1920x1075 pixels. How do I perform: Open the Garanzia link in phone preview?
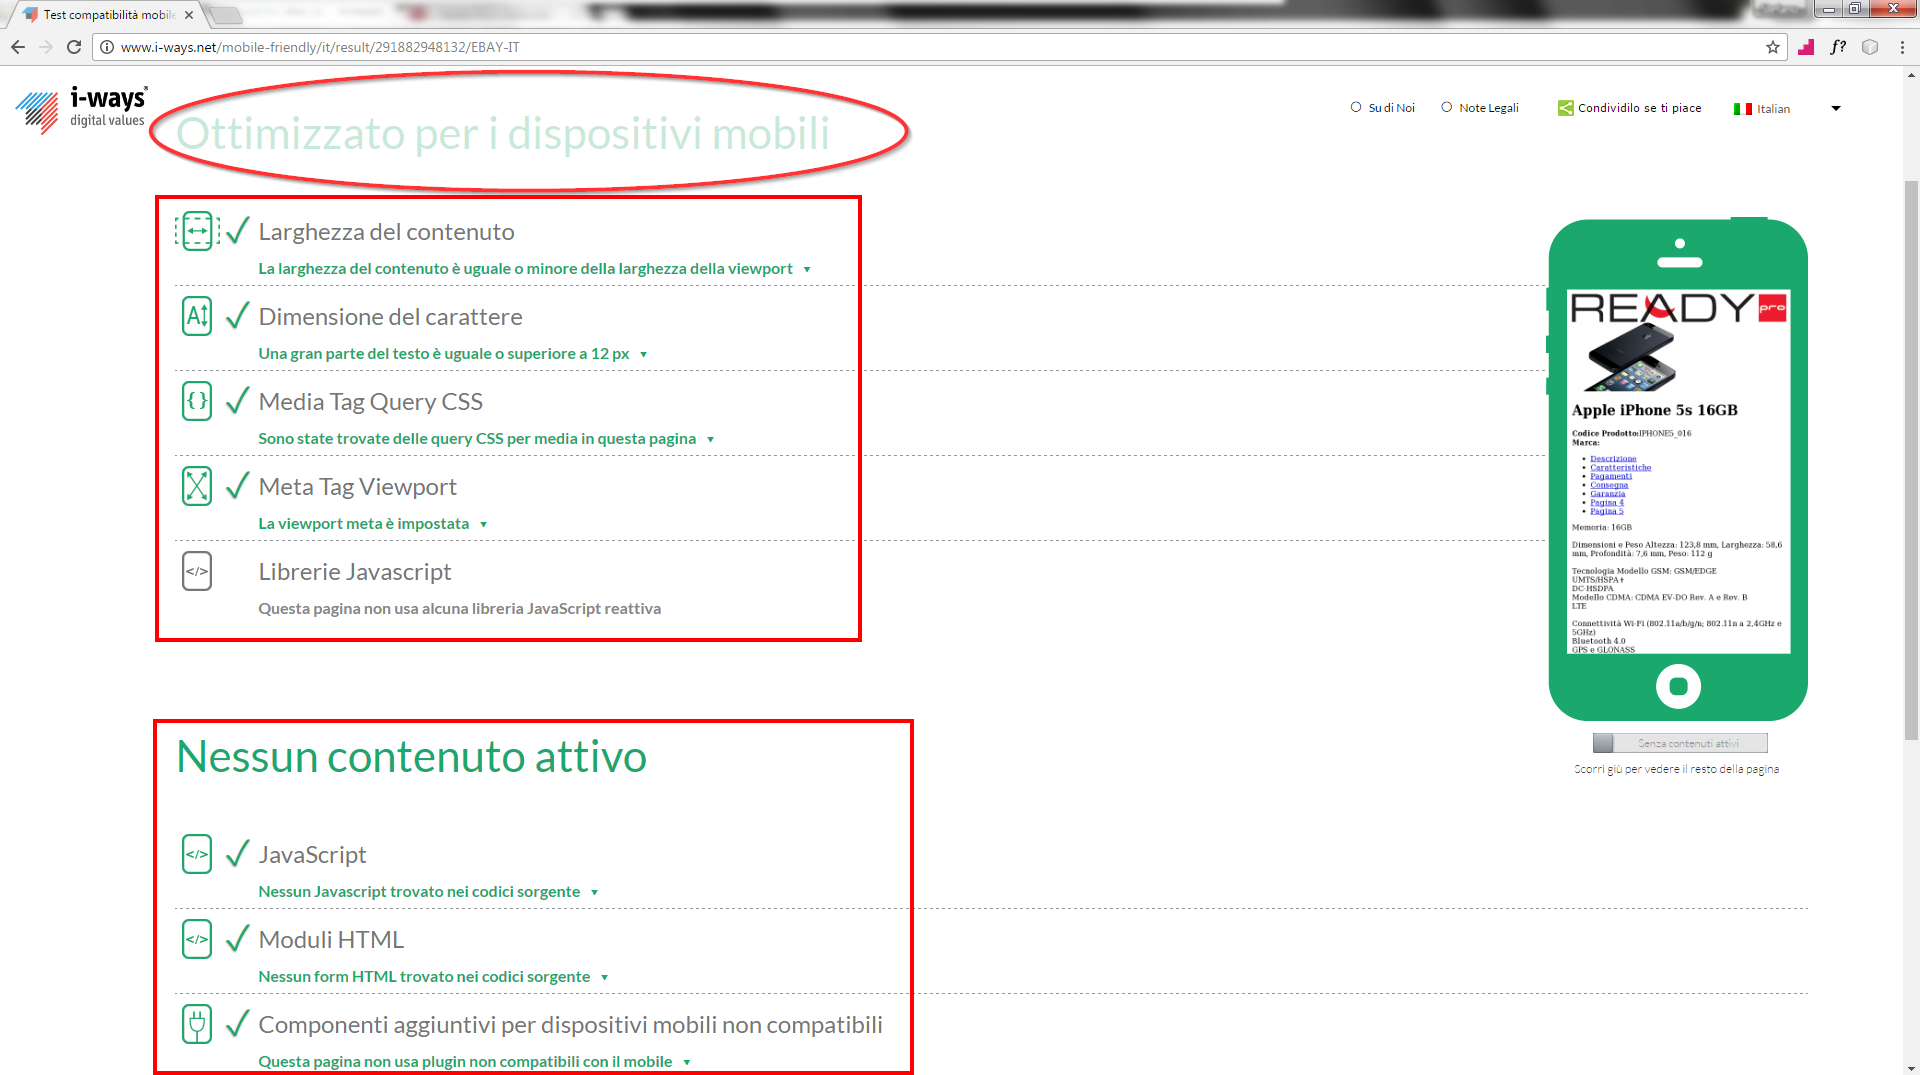coord(1608,493)
